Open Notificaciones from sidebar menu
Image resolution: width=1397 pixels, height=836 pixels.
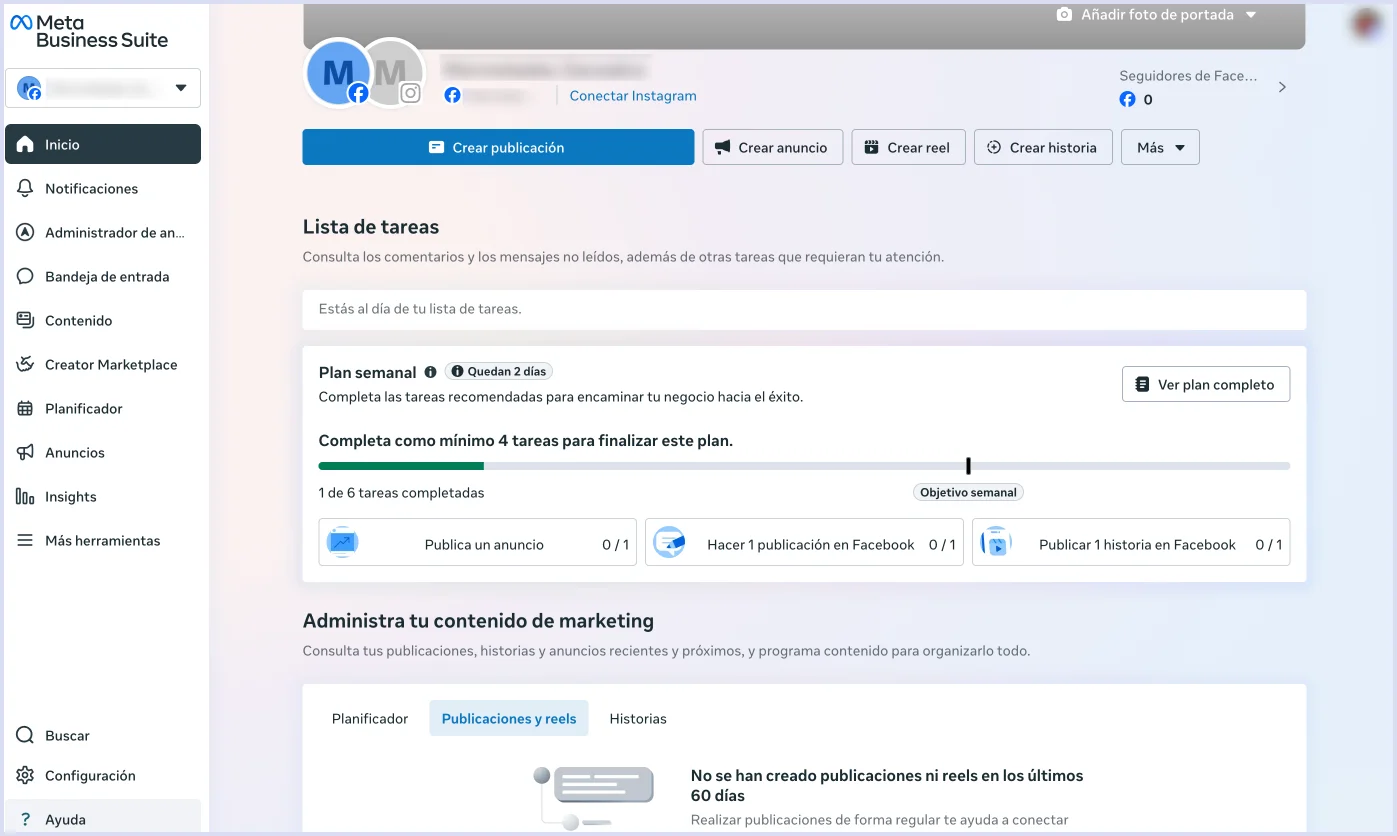pyautogui.click(x=103, y=188)
